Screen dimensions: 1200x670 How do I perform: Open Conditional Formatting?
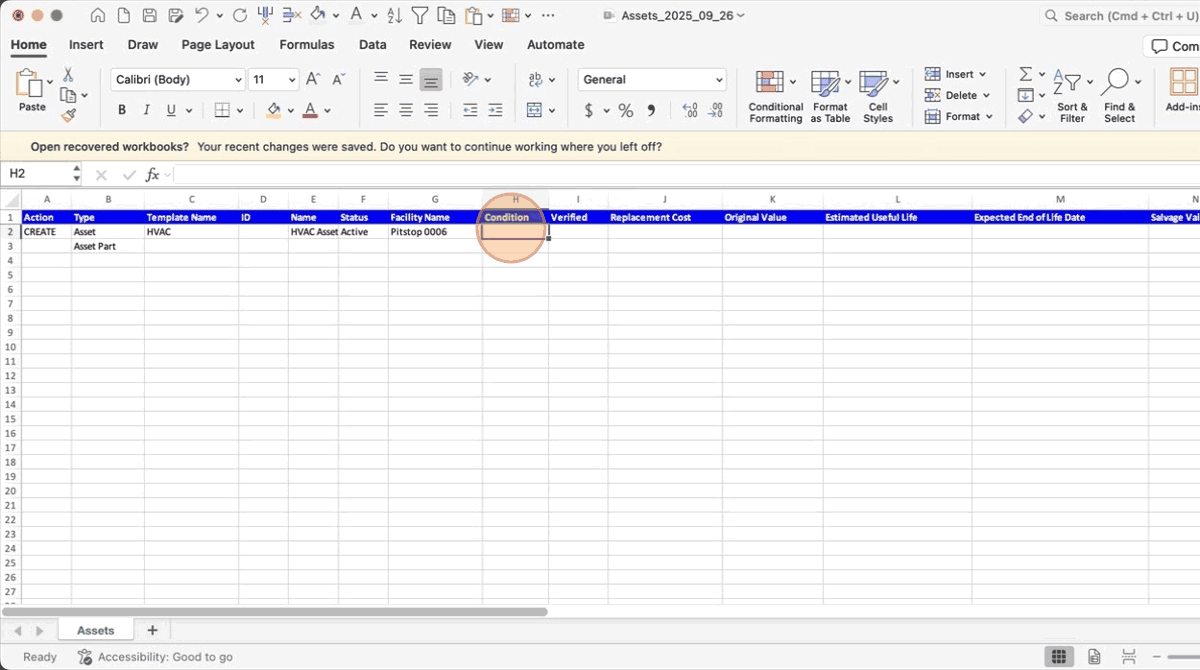775,96
